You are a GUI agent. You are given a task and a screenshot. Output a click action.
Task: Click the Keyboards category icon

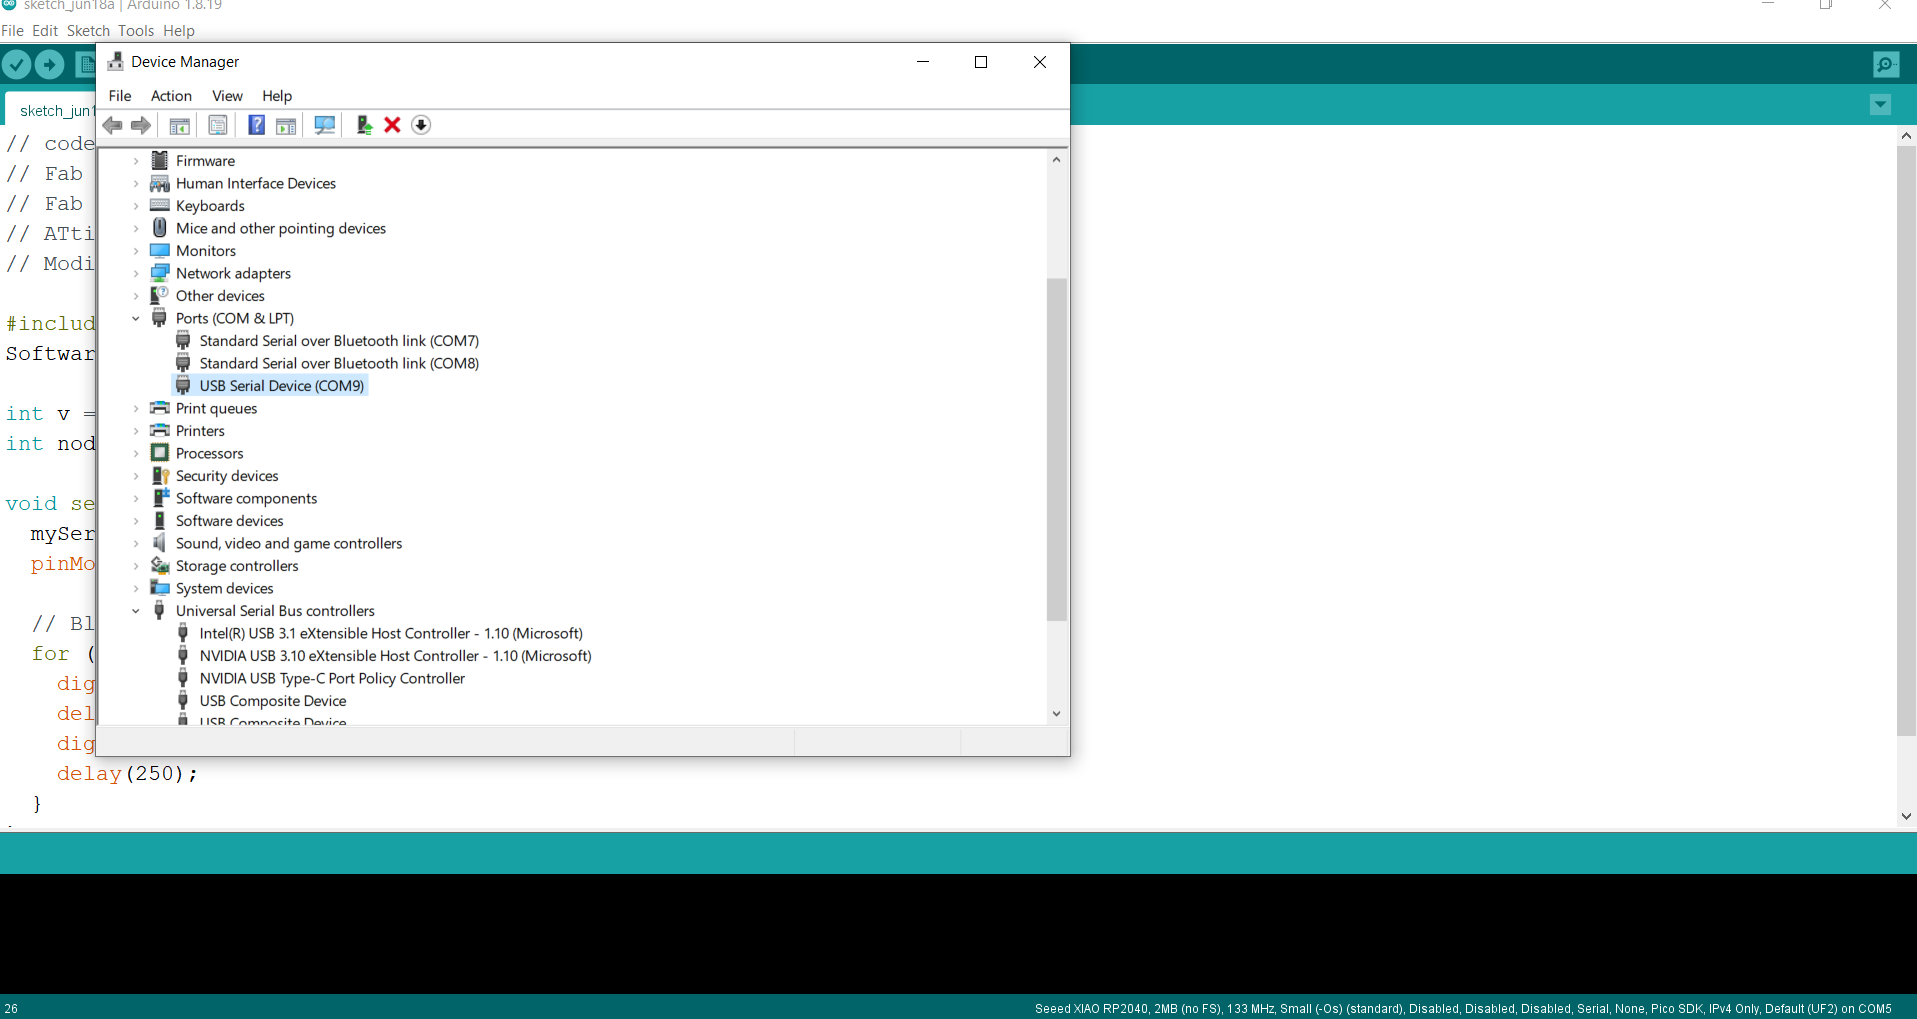[159, 205]
